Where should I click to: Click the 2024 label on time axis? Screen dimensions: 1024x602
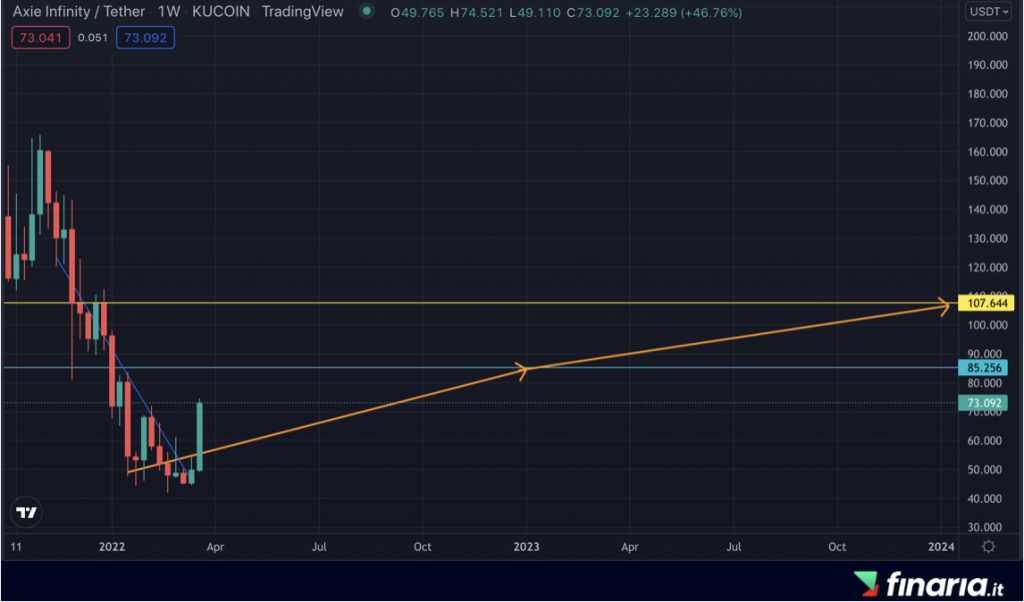(941, 547)
